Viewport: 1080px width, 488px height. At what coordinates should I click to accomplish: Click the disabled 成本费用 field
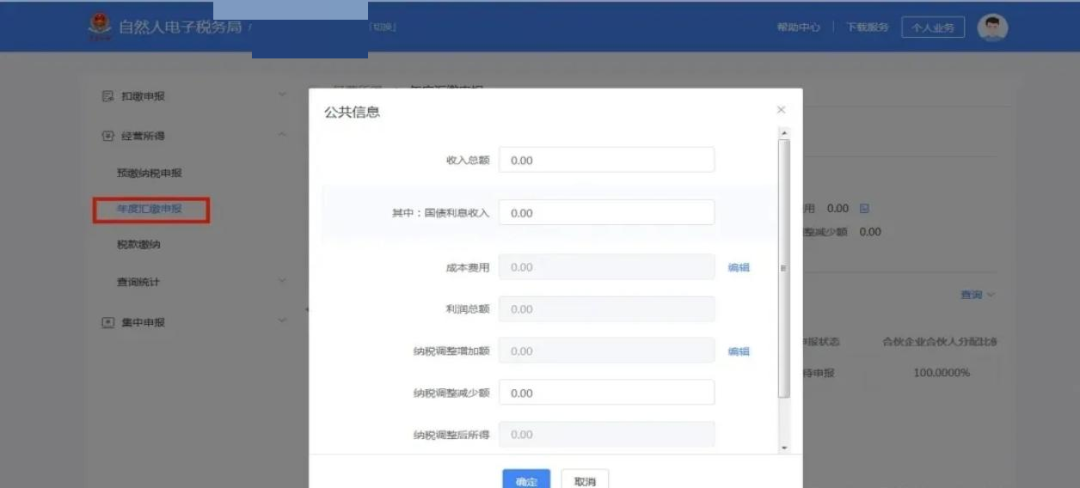pyautogui.click(x=607, y=267)
